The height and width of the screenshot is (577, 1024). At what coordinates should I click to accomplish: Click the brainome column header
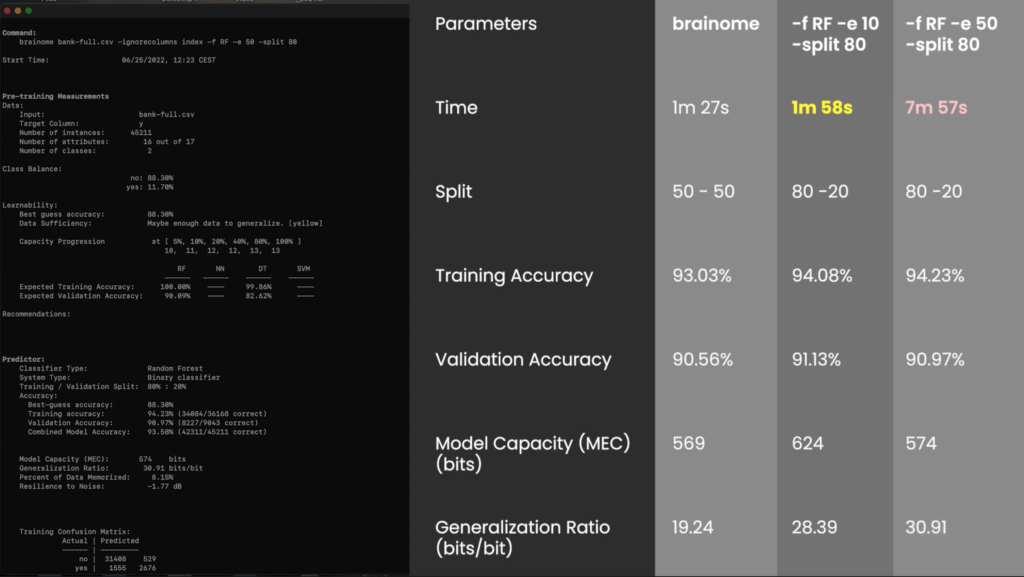(x=715, y=24)
